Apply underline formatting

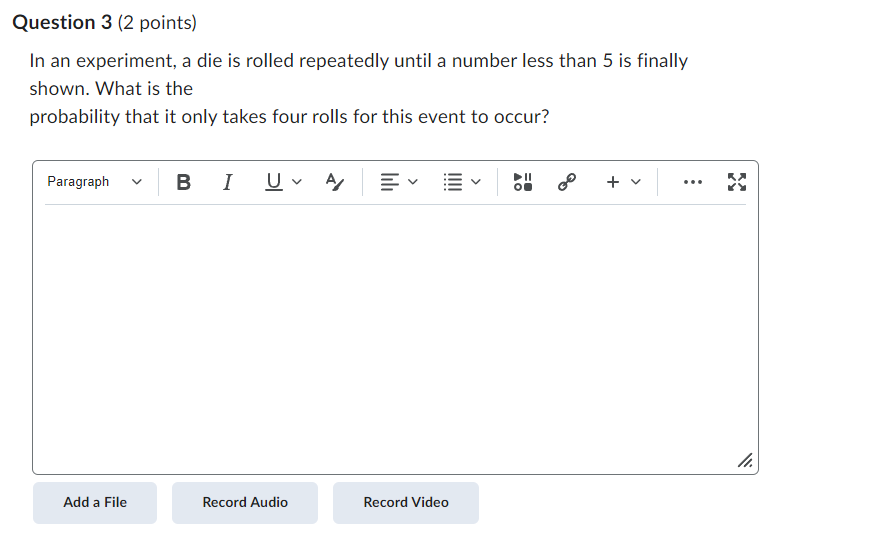274,182
